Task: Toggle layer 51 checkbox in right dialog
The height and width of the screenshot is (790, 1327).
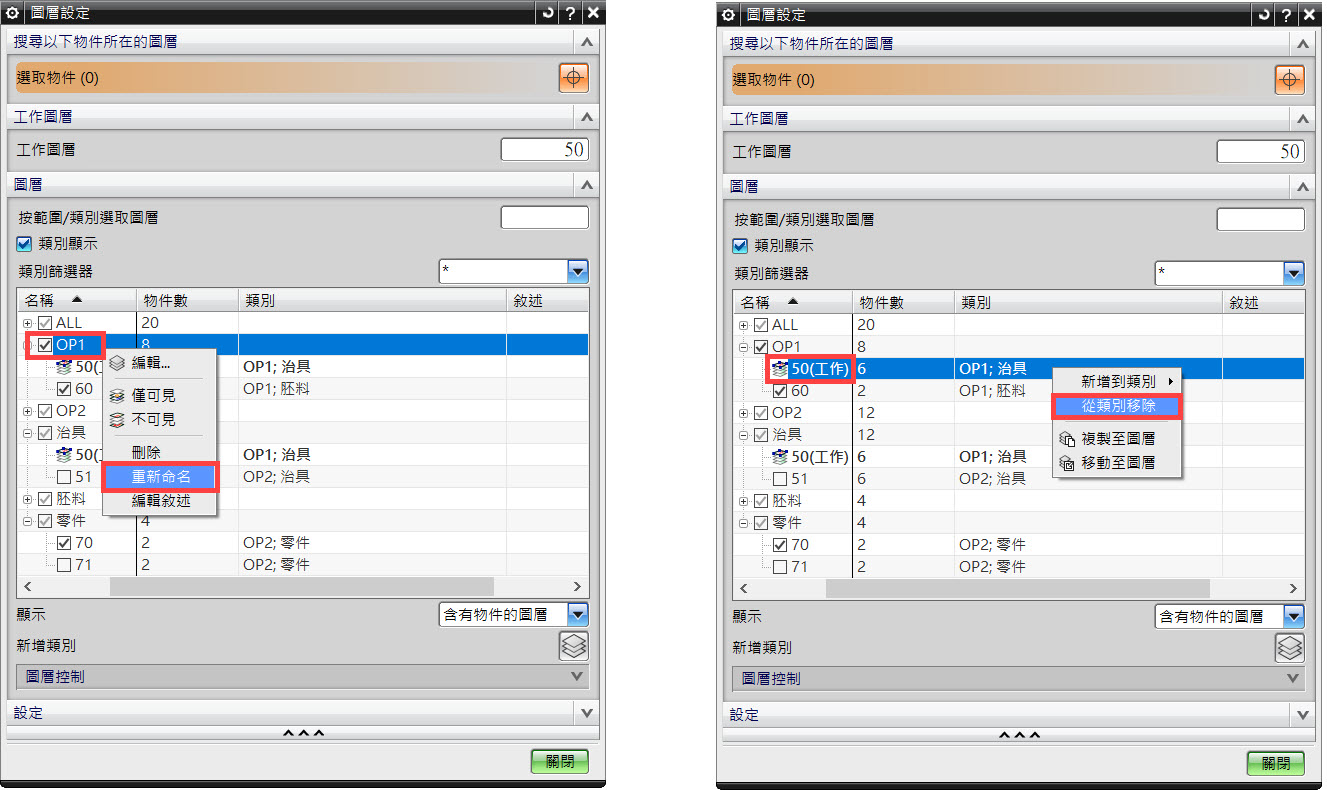Action: pos(781,479)
